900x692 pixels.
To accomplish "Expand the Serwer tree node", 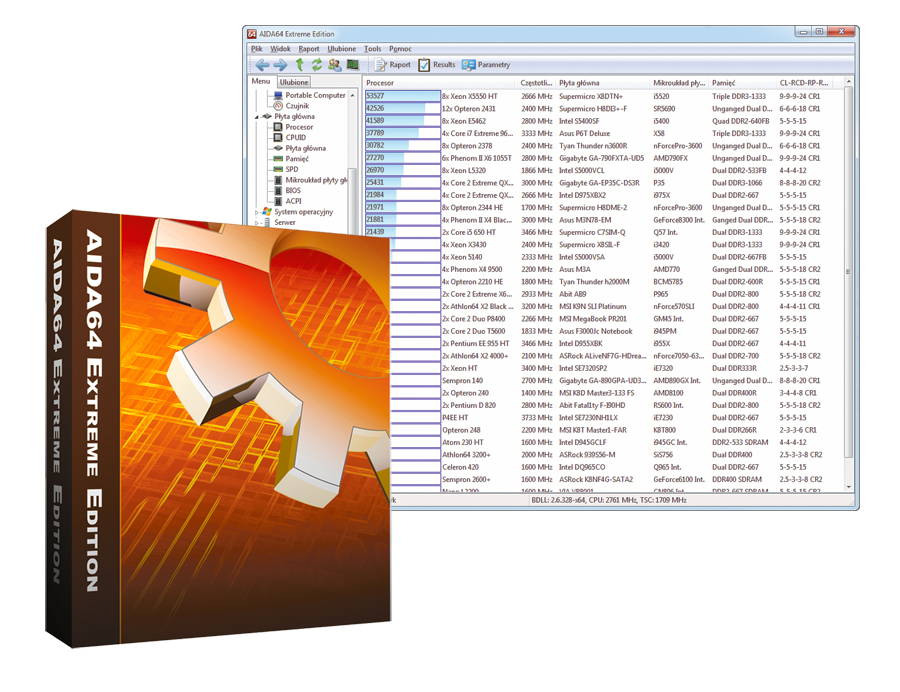I will tap(257, 223).
